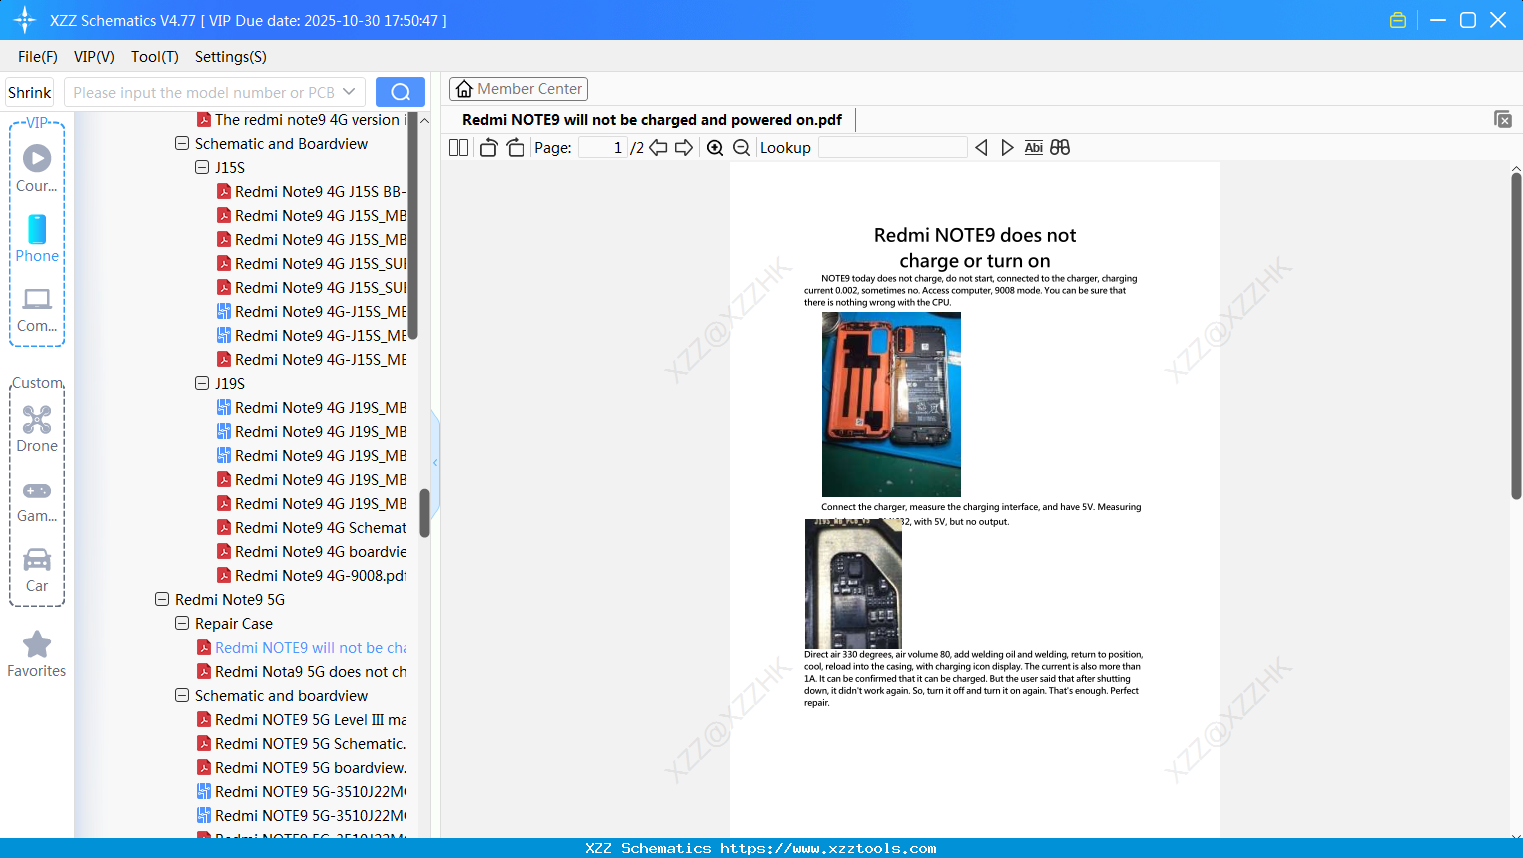Click the Shrink button

29,92
